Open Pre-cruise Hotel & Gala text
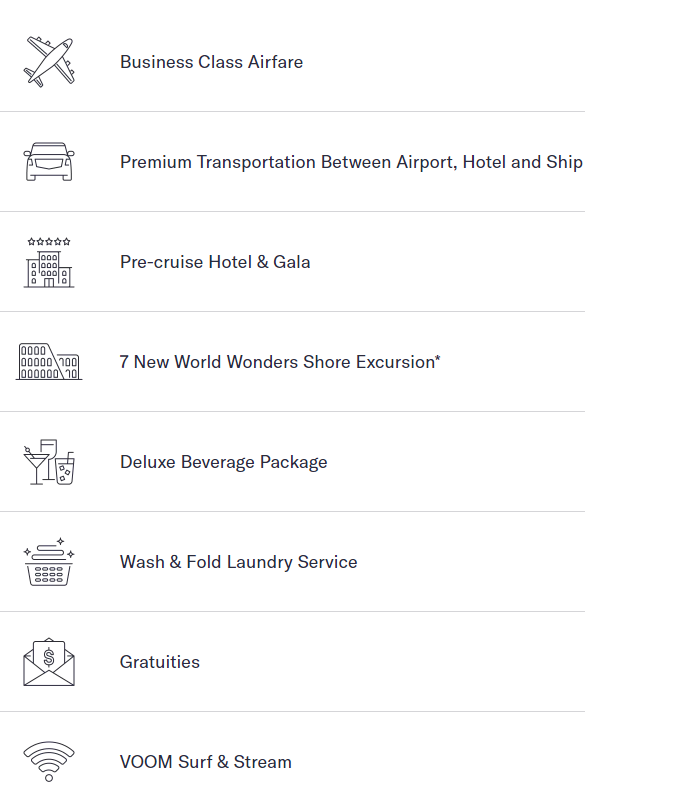 click(x=215, y=262)
